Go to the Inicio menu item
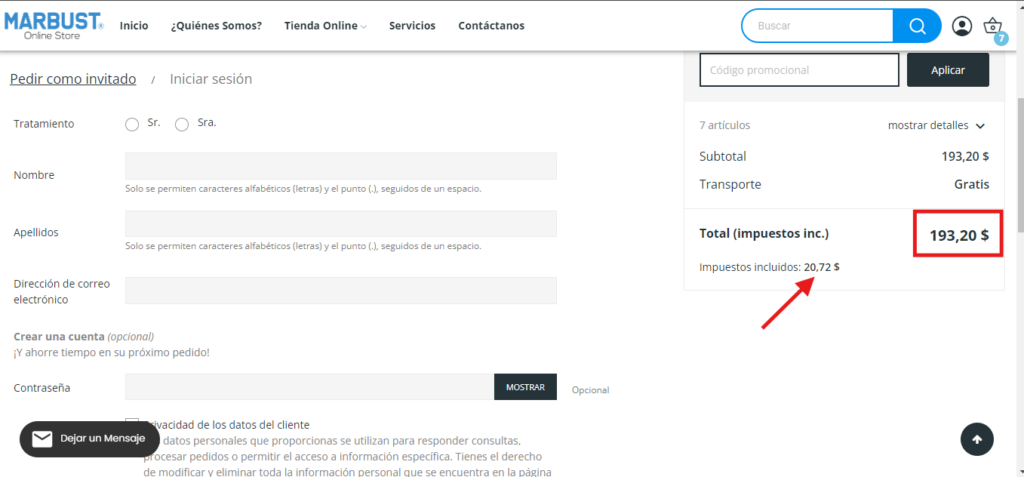The height and width of the screenshot is (477, 1024). pyautogui.click(x=134, y=26)
